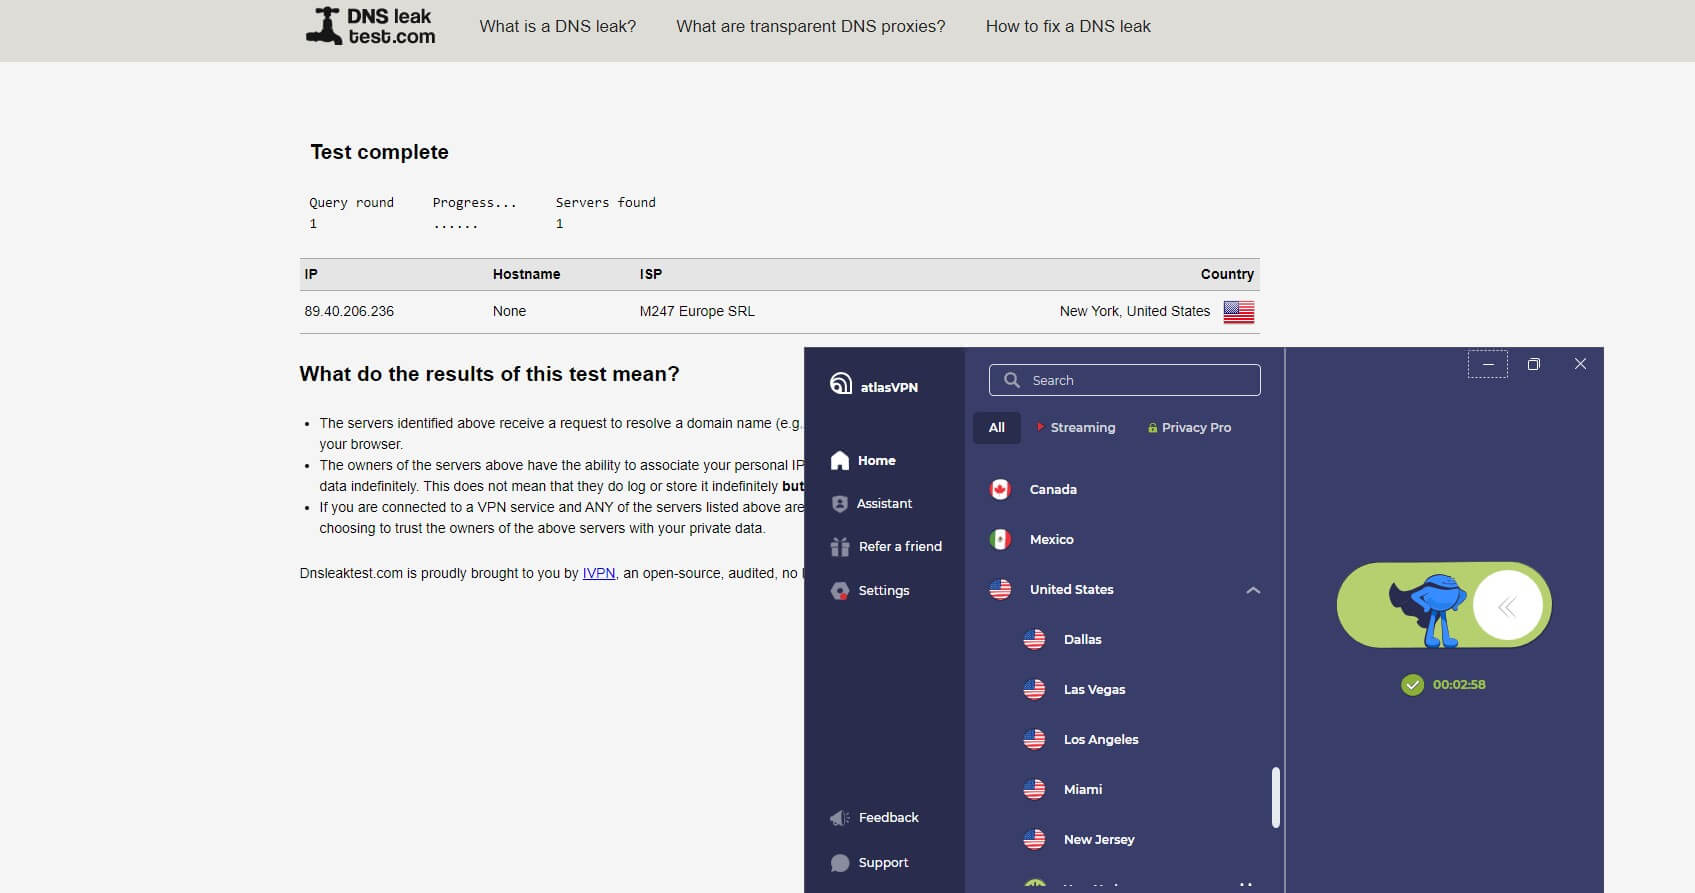Pick the Dallas flag icon
Image resolution: width=1695 pixels, height=893 pixels.
[1034, 639]
